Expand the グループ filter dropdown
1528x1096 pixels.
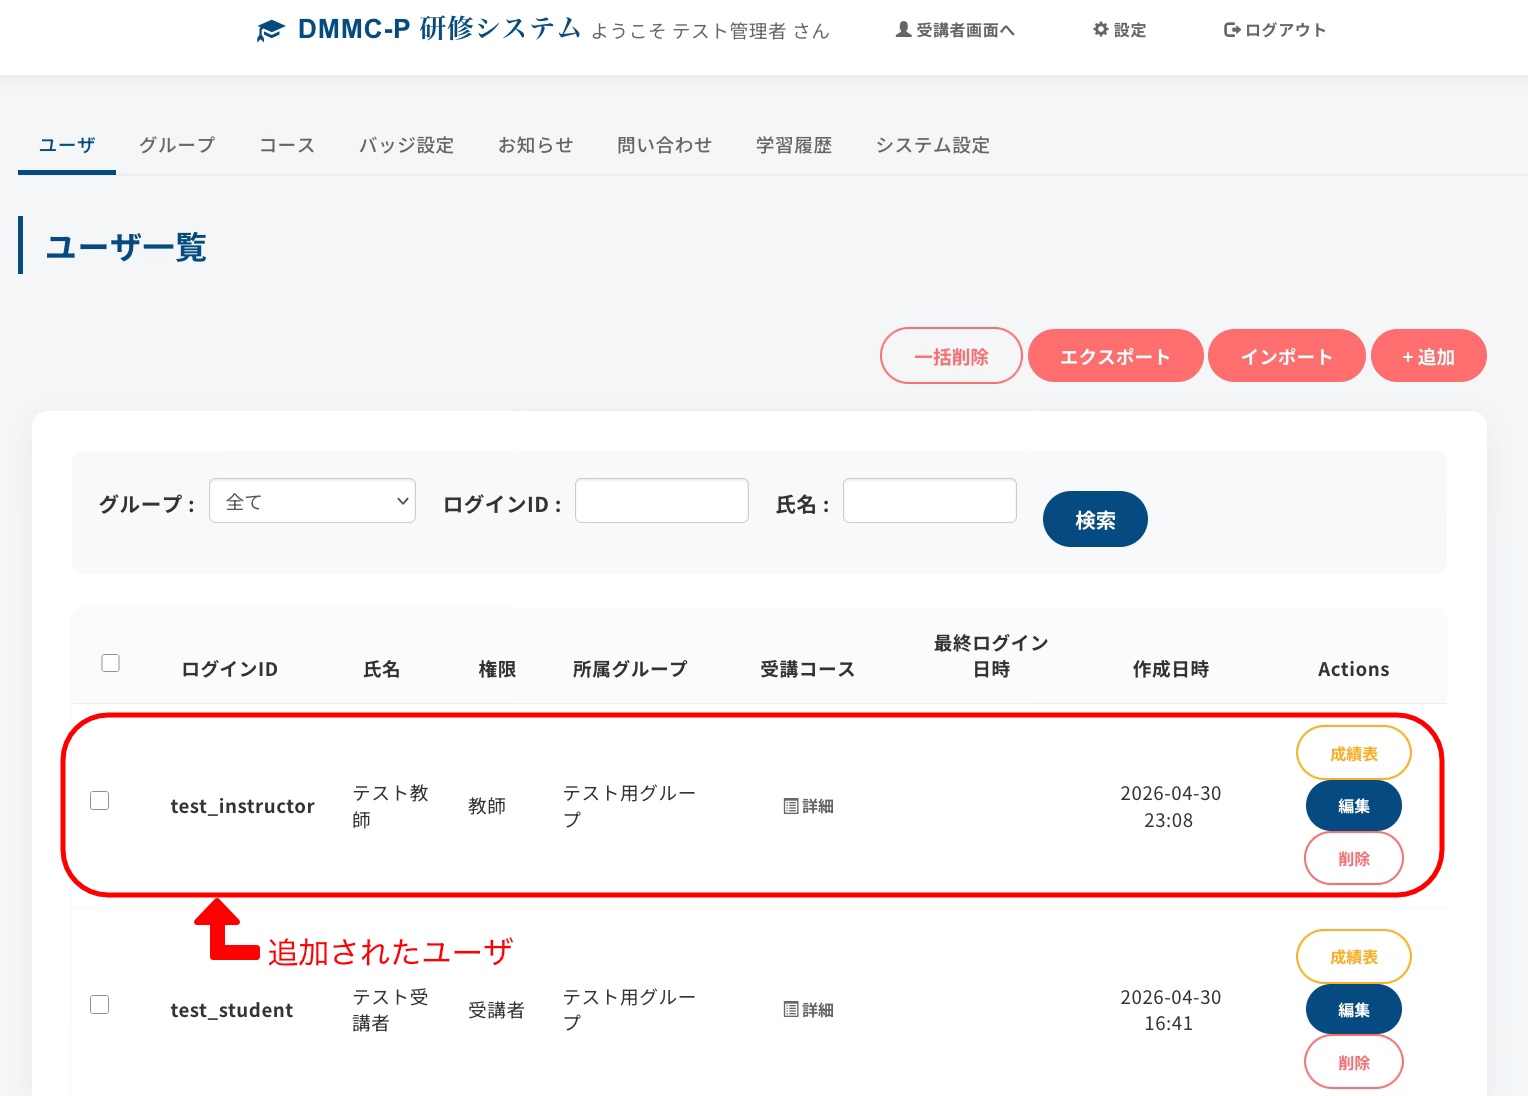[x=312, y=501]
